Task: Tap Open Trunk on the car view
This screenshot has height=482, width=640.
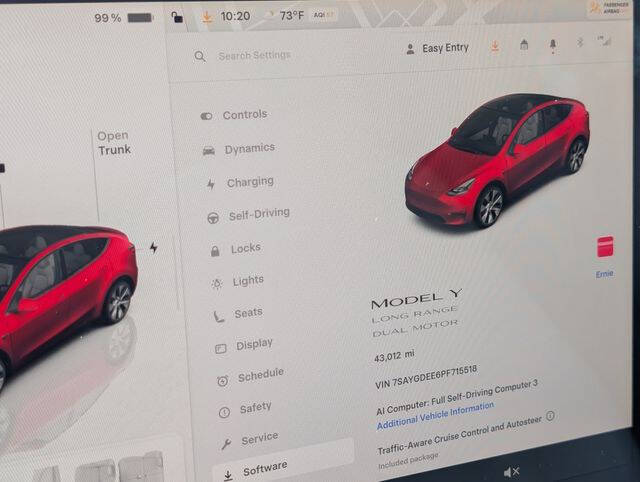Action: click(x=114, y=143)
